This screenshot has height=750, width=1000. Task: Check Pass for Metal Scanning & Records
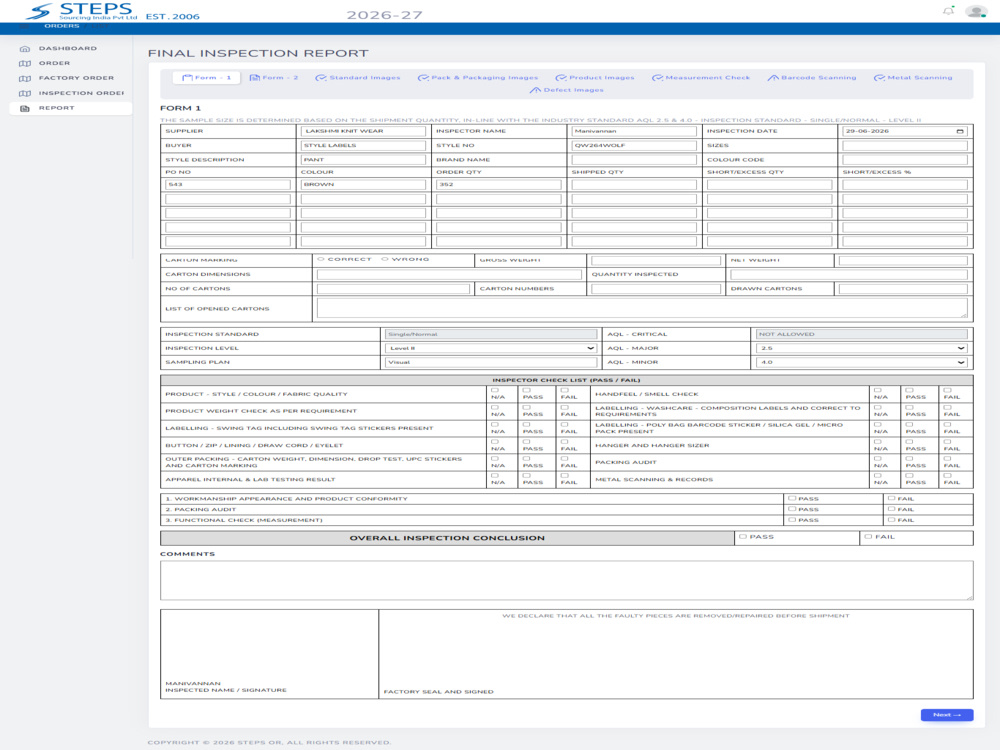[x=909, y=476]
